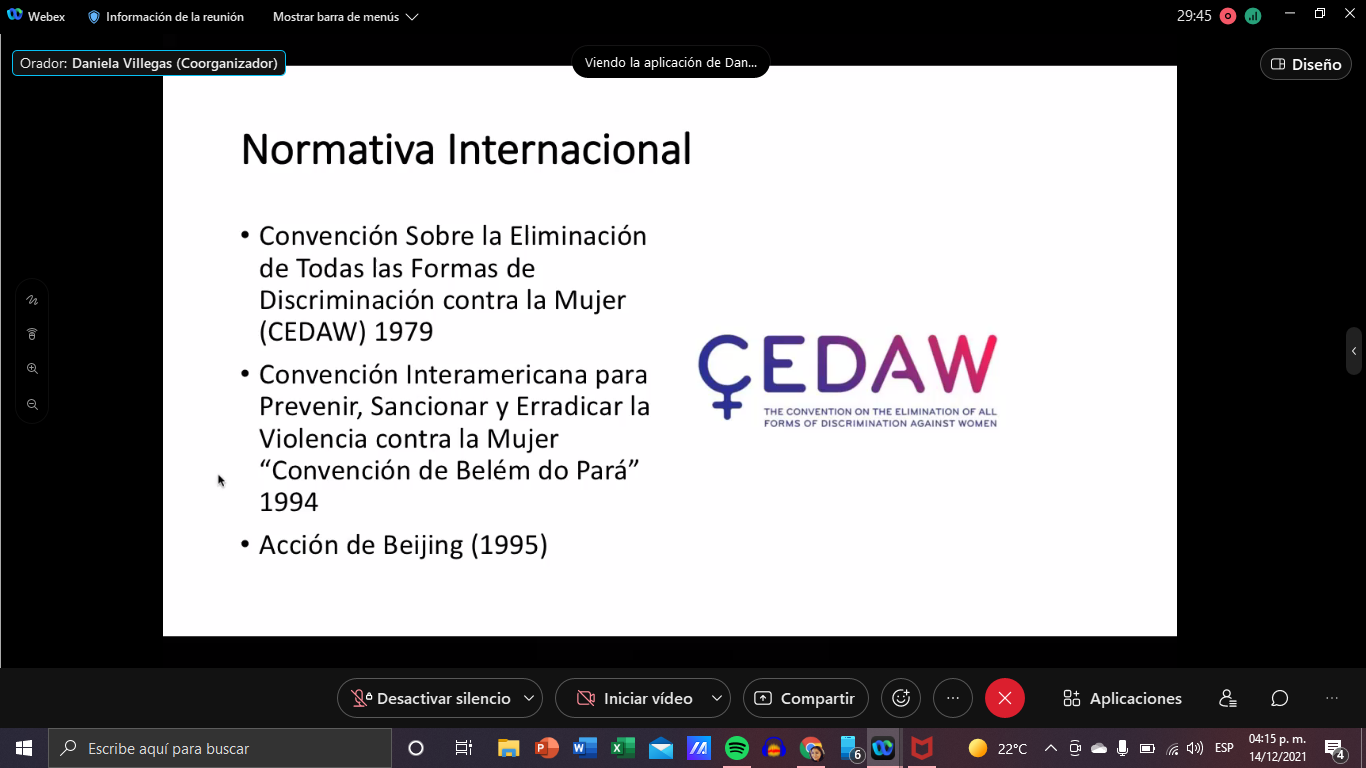The image size is (1366, 768).
Task: Open File Explorer from taskbar
Action: click(x=509, y=748)
